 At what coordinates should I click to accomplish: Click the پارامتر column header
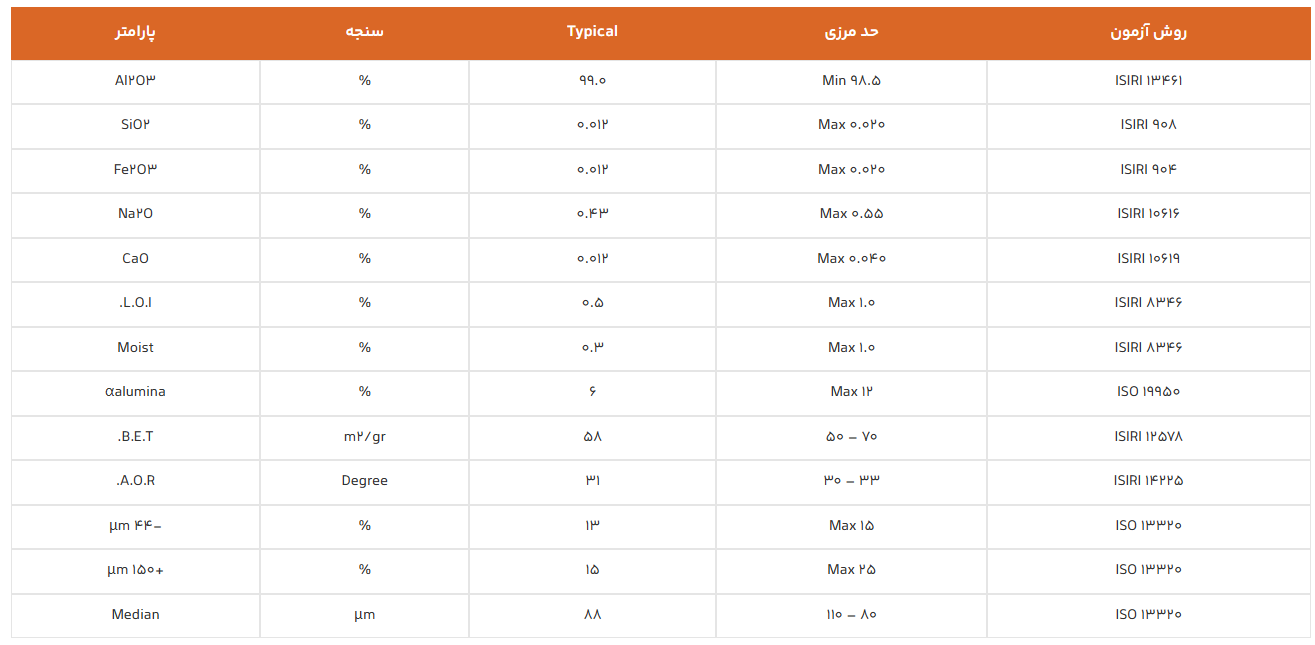[135, 32]
